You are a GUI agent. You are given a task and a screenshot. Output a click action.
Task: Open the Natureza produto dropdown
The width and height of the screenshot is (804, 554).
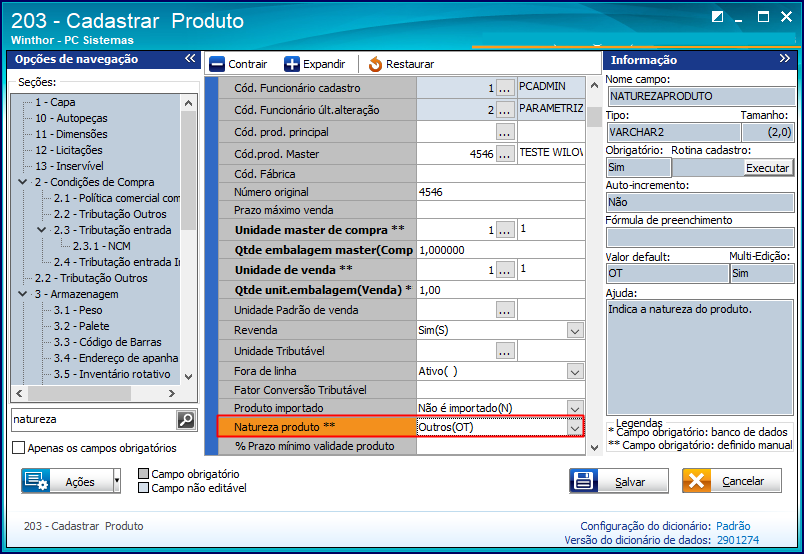(575, 427)
